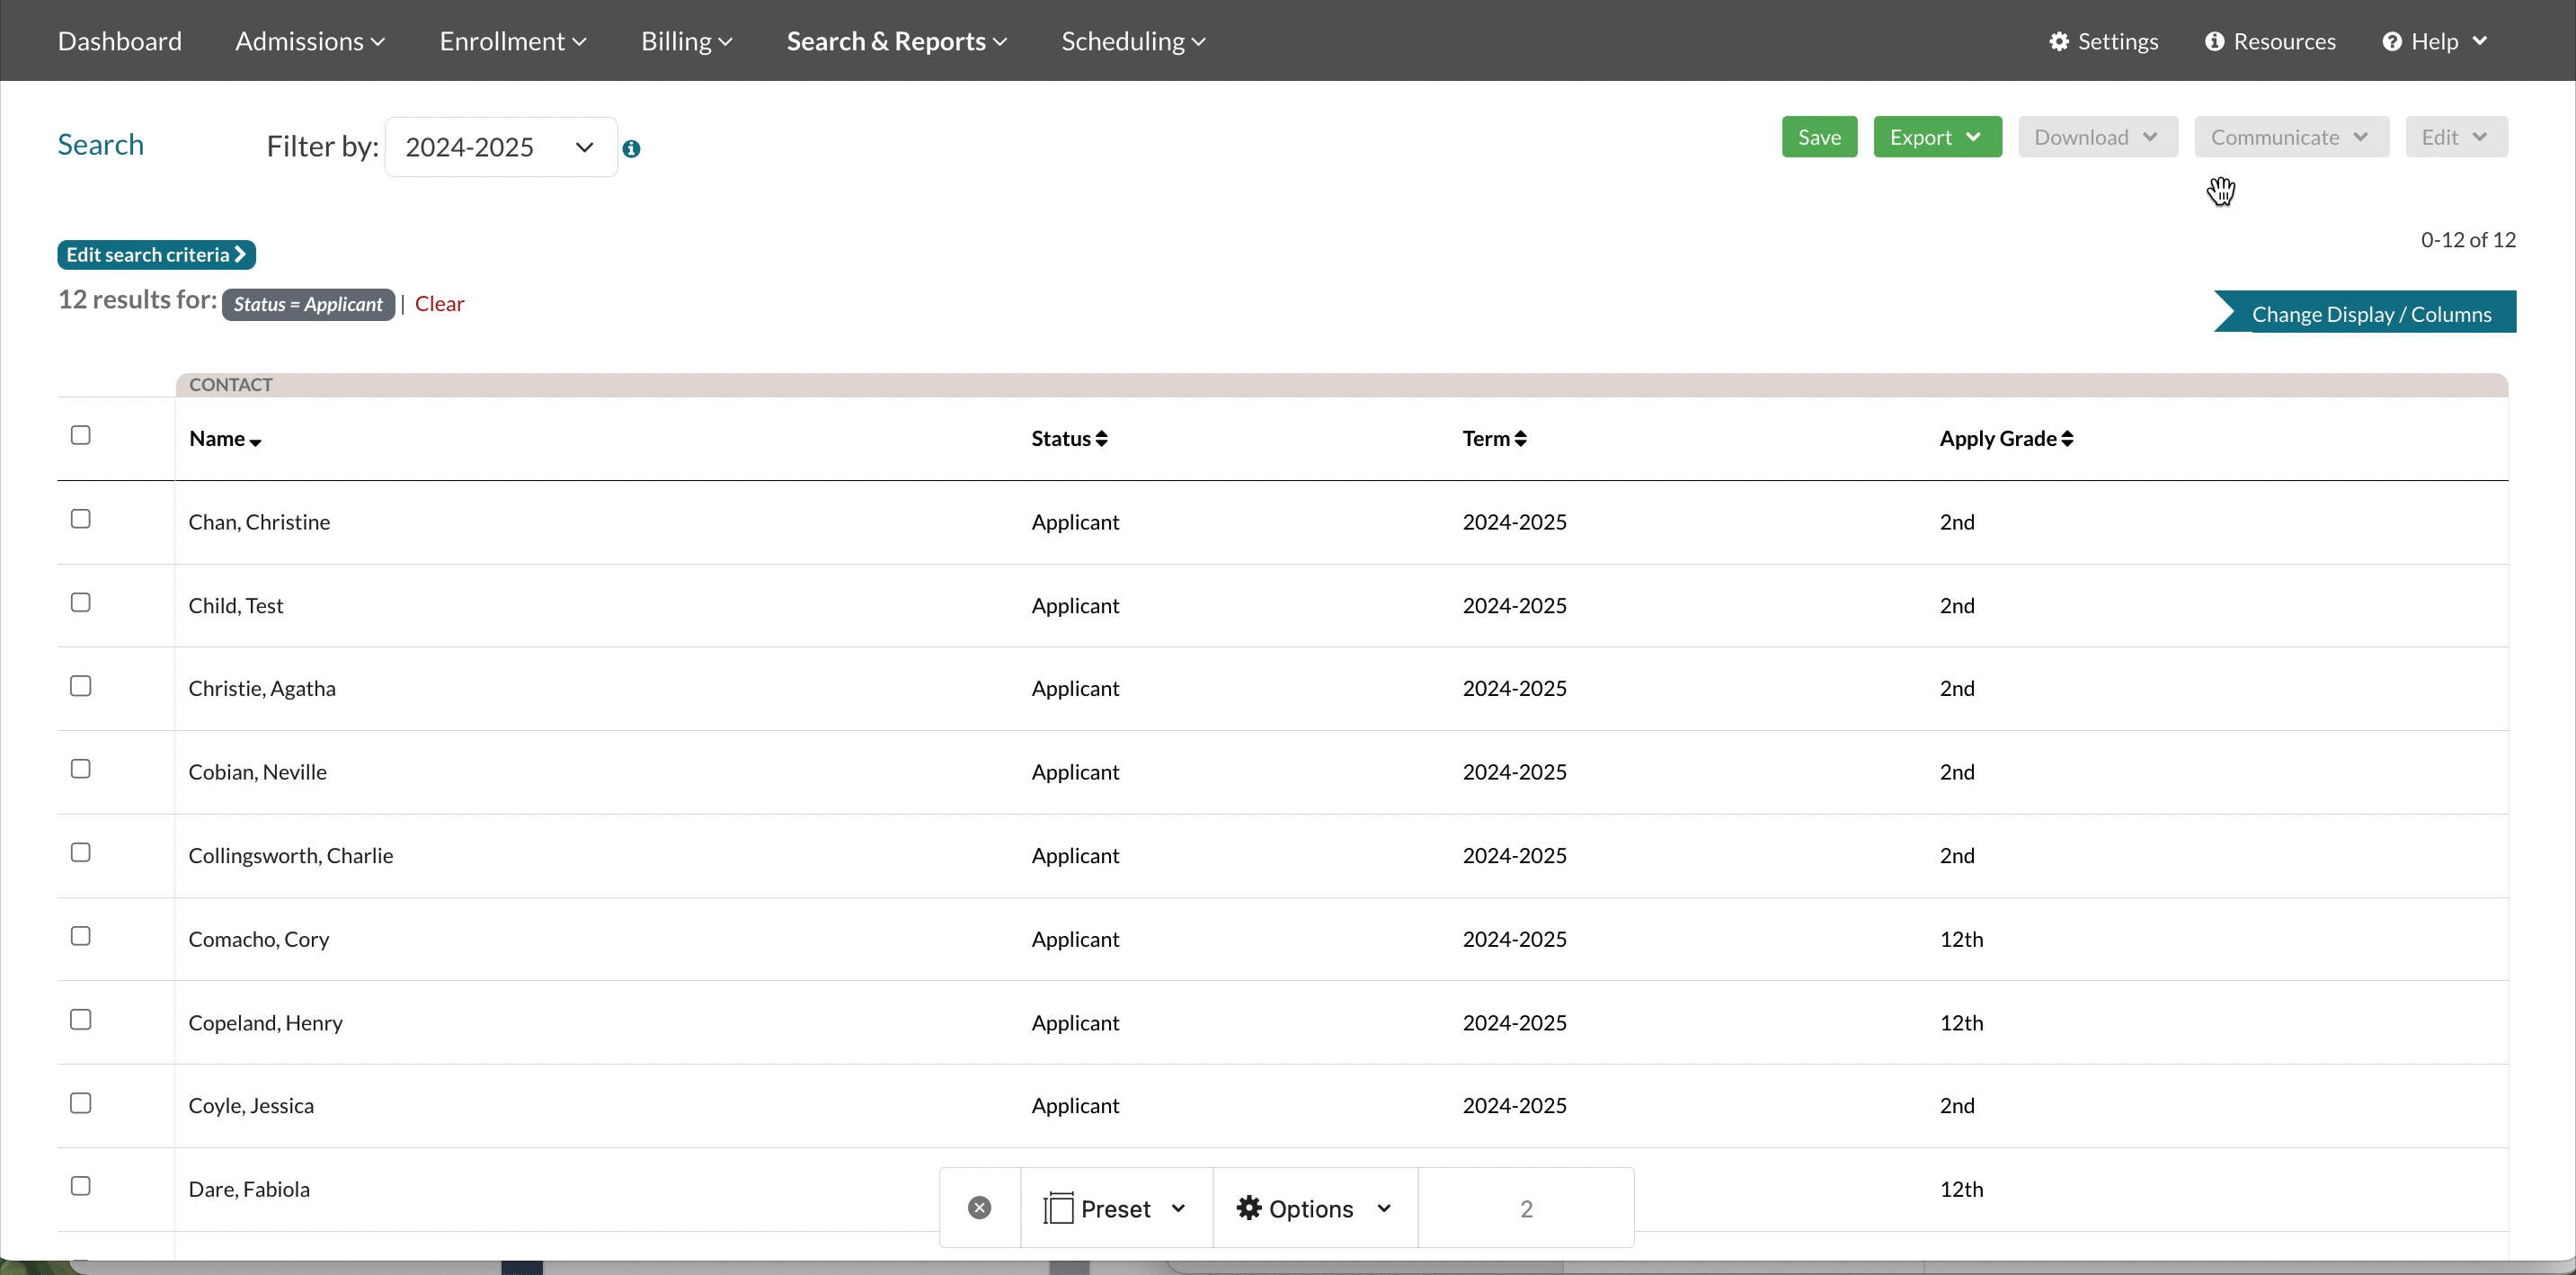Click the Preset frame icon
2576x1275 pixels.
click(x=1057, y=1208)
